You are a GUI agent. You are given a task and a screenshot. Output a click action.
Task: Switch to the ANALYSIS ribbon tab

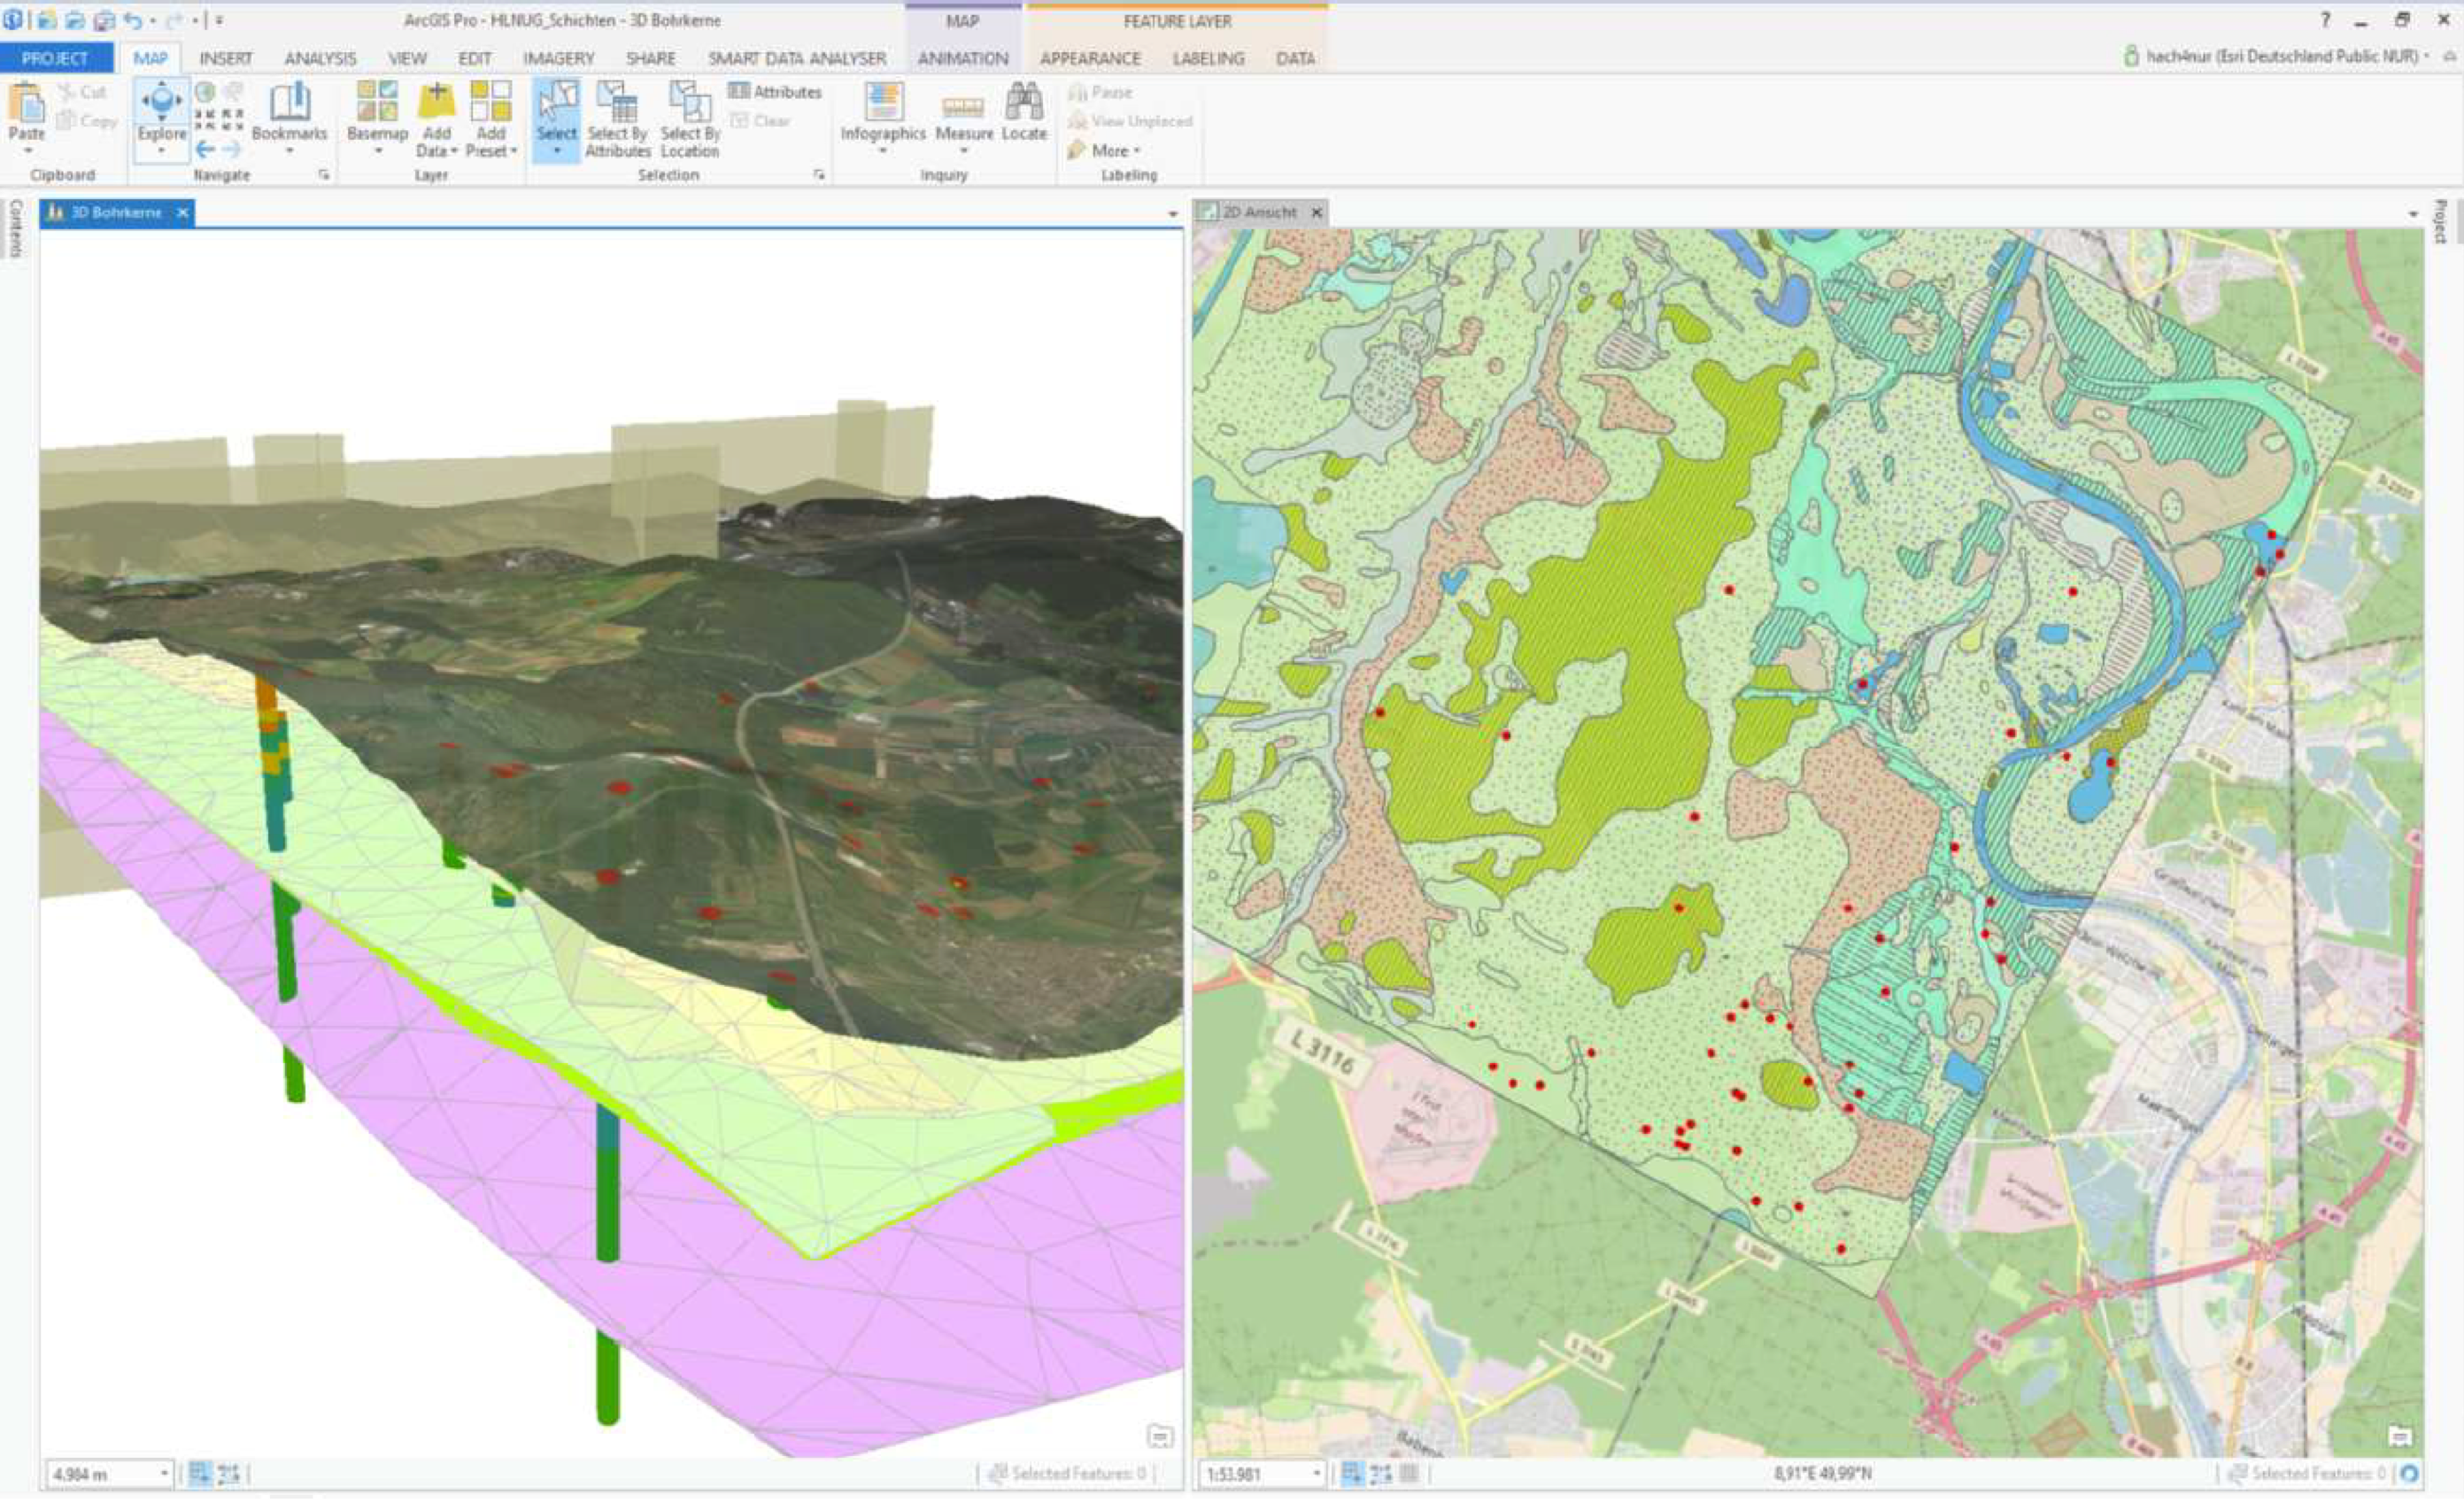320,58
